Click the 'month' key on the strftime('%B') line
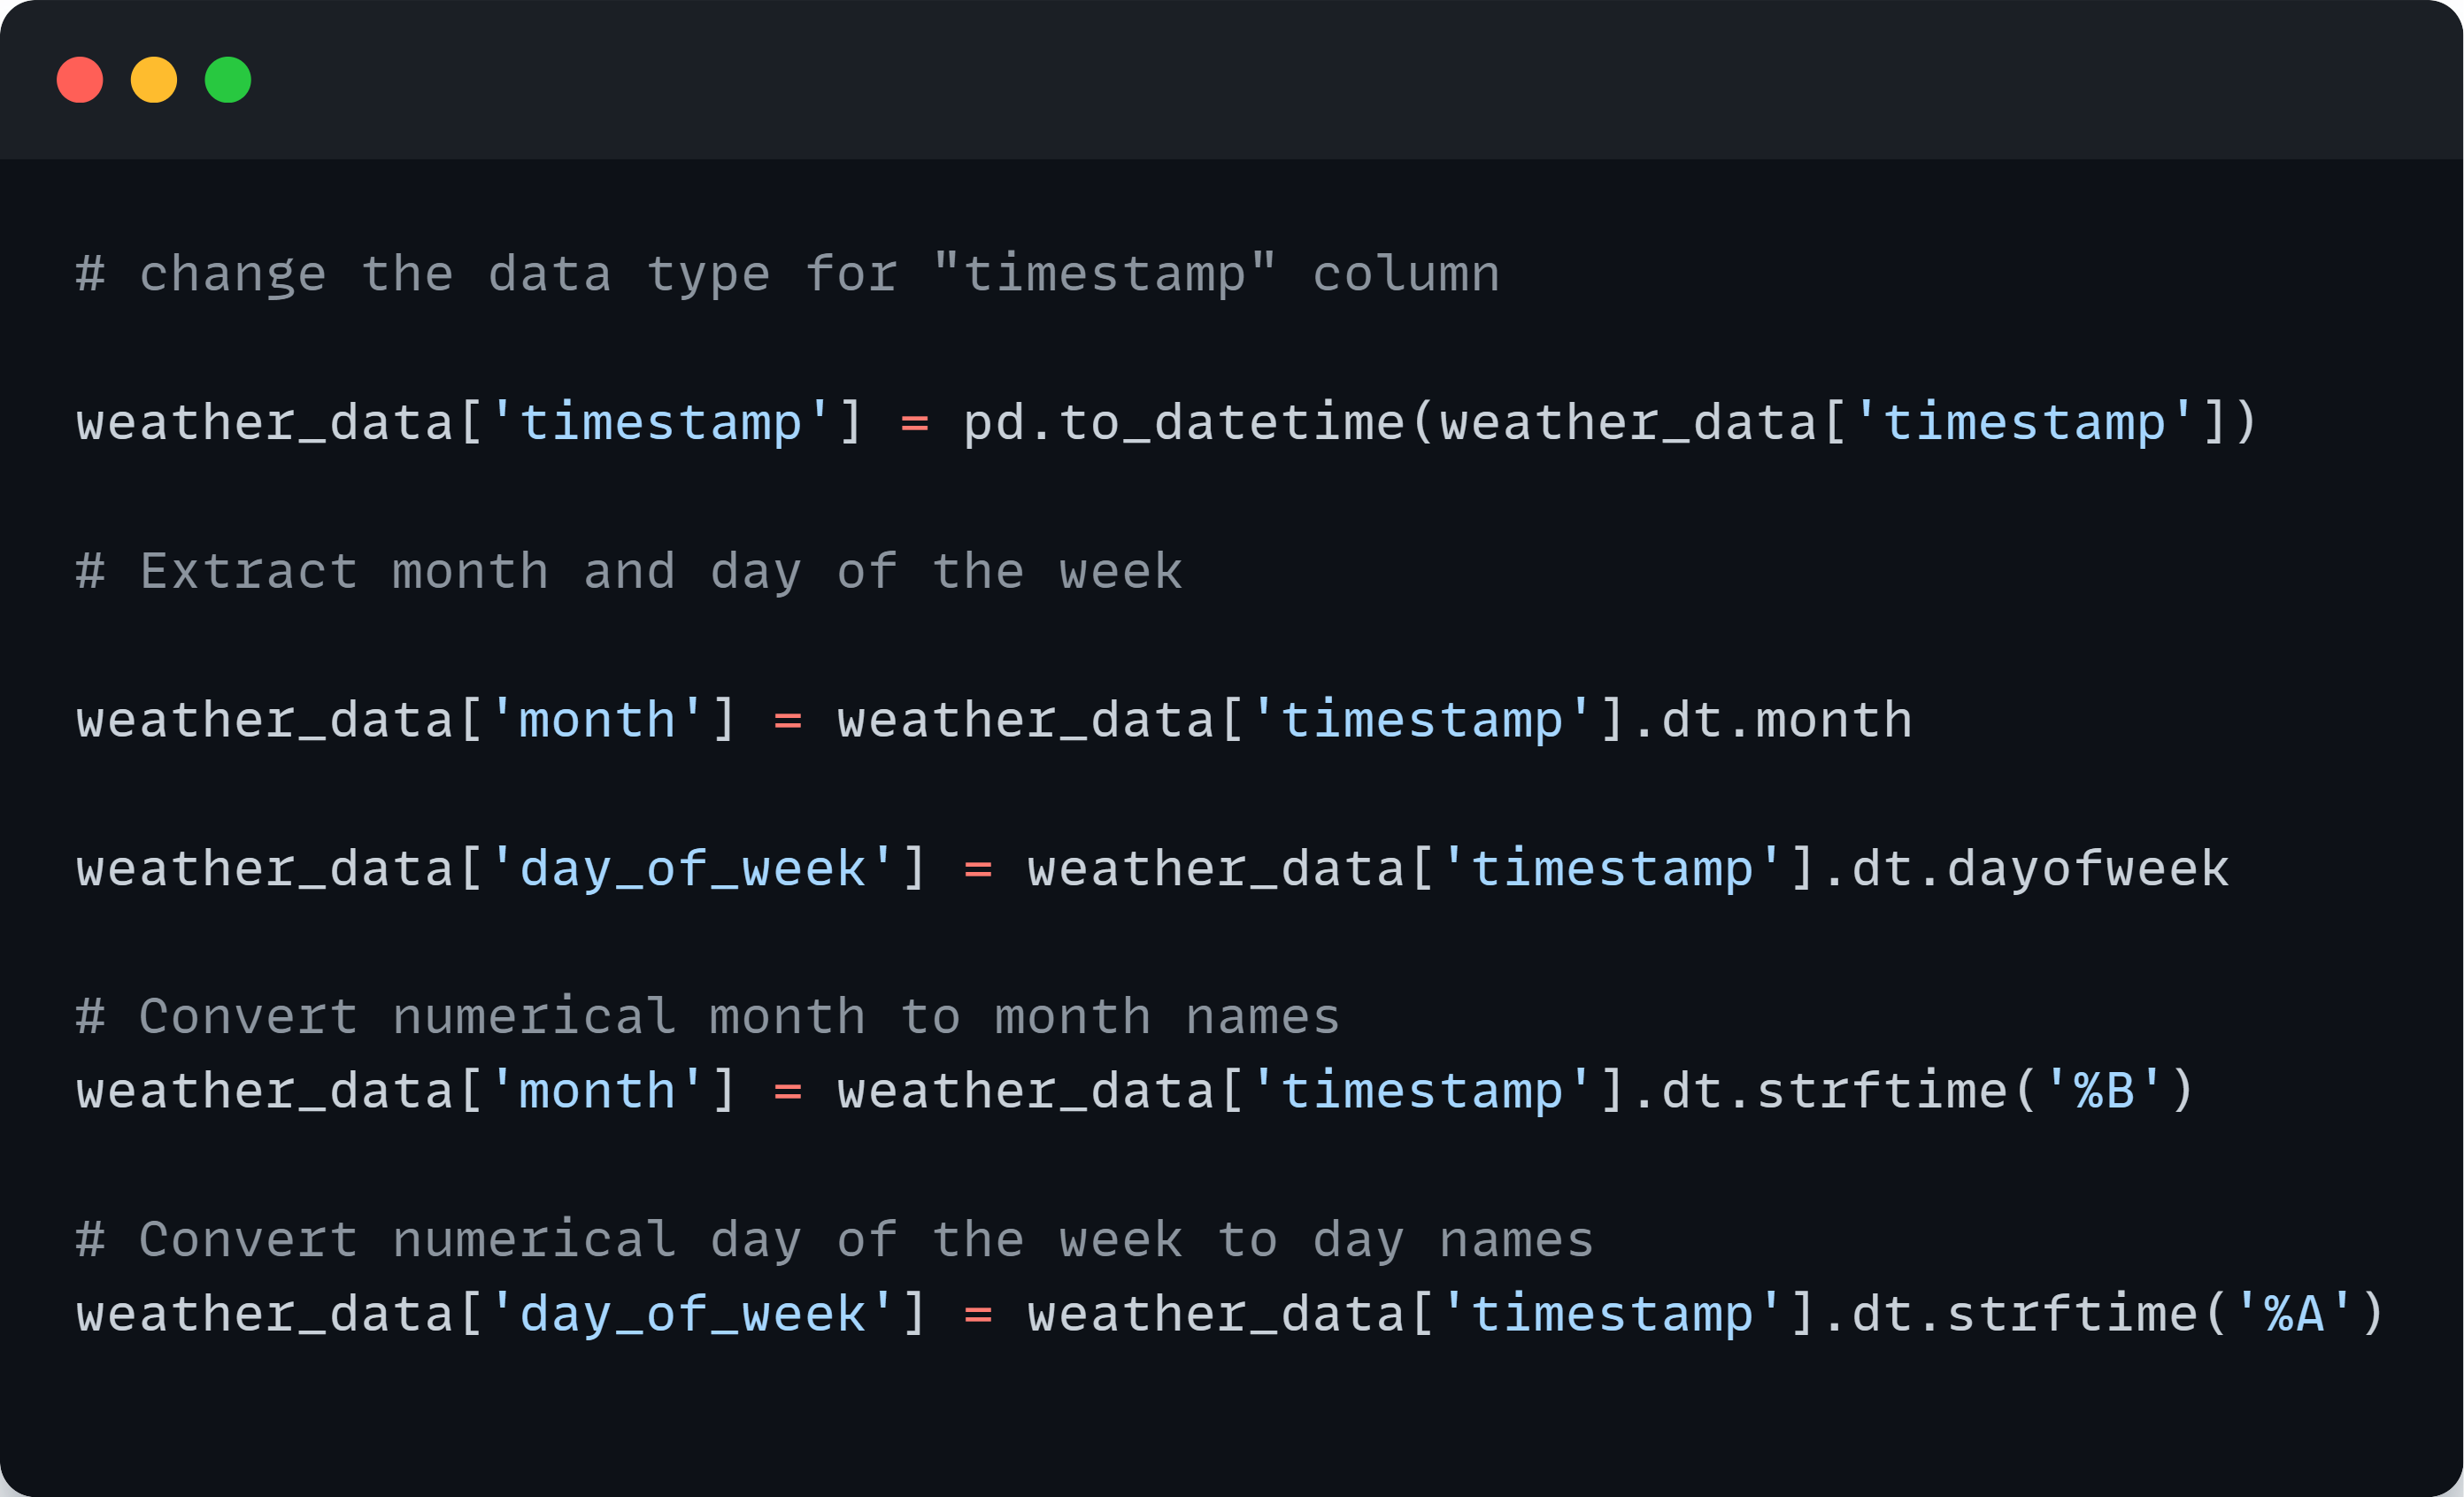The height and width of the screenshot is (1497, 2464). click(x=597, y=1090)
